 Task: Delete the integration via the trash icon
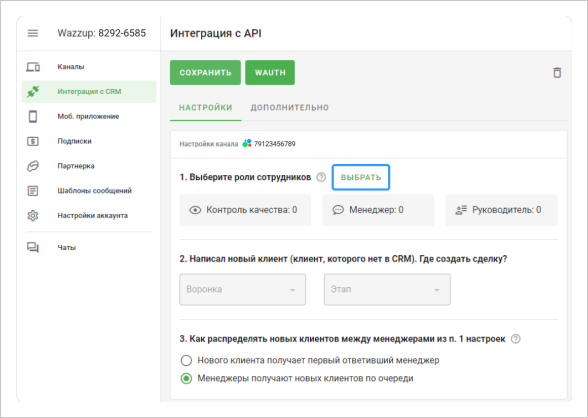[557, 72]
